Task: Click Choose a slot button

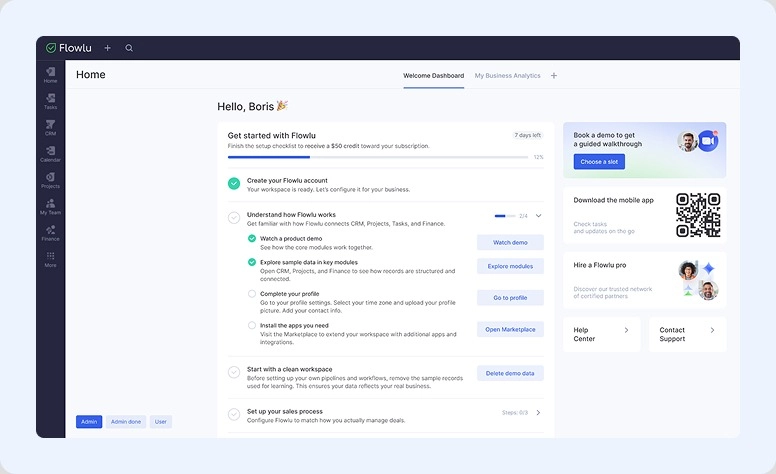Action: click(x=599, y=162)
